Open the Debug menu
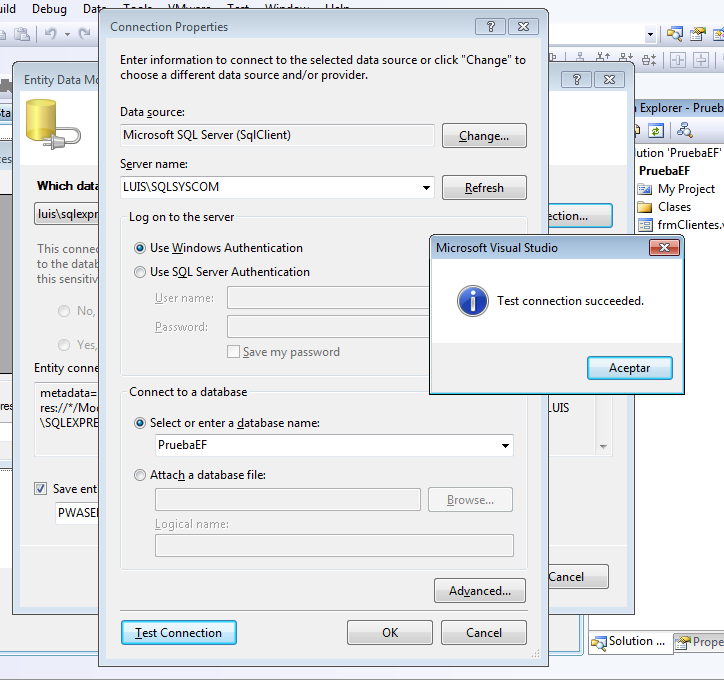724x680 pixels. point(49,9)
